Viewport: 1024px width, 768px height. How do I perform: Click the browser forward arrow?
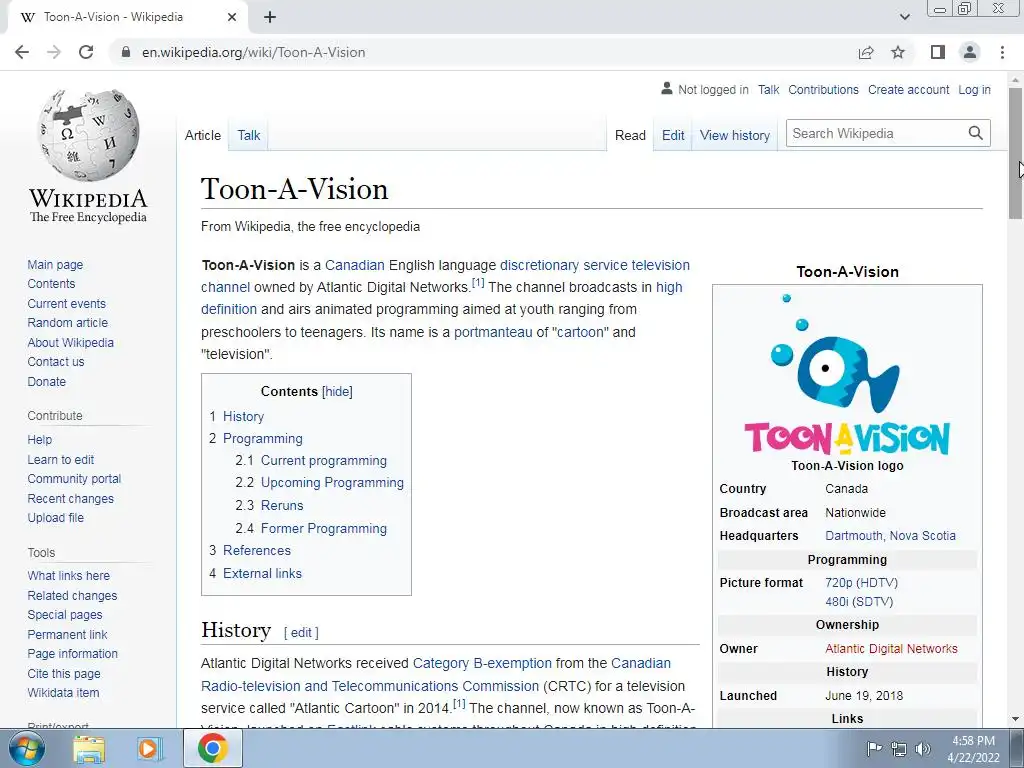coord(54,52)
